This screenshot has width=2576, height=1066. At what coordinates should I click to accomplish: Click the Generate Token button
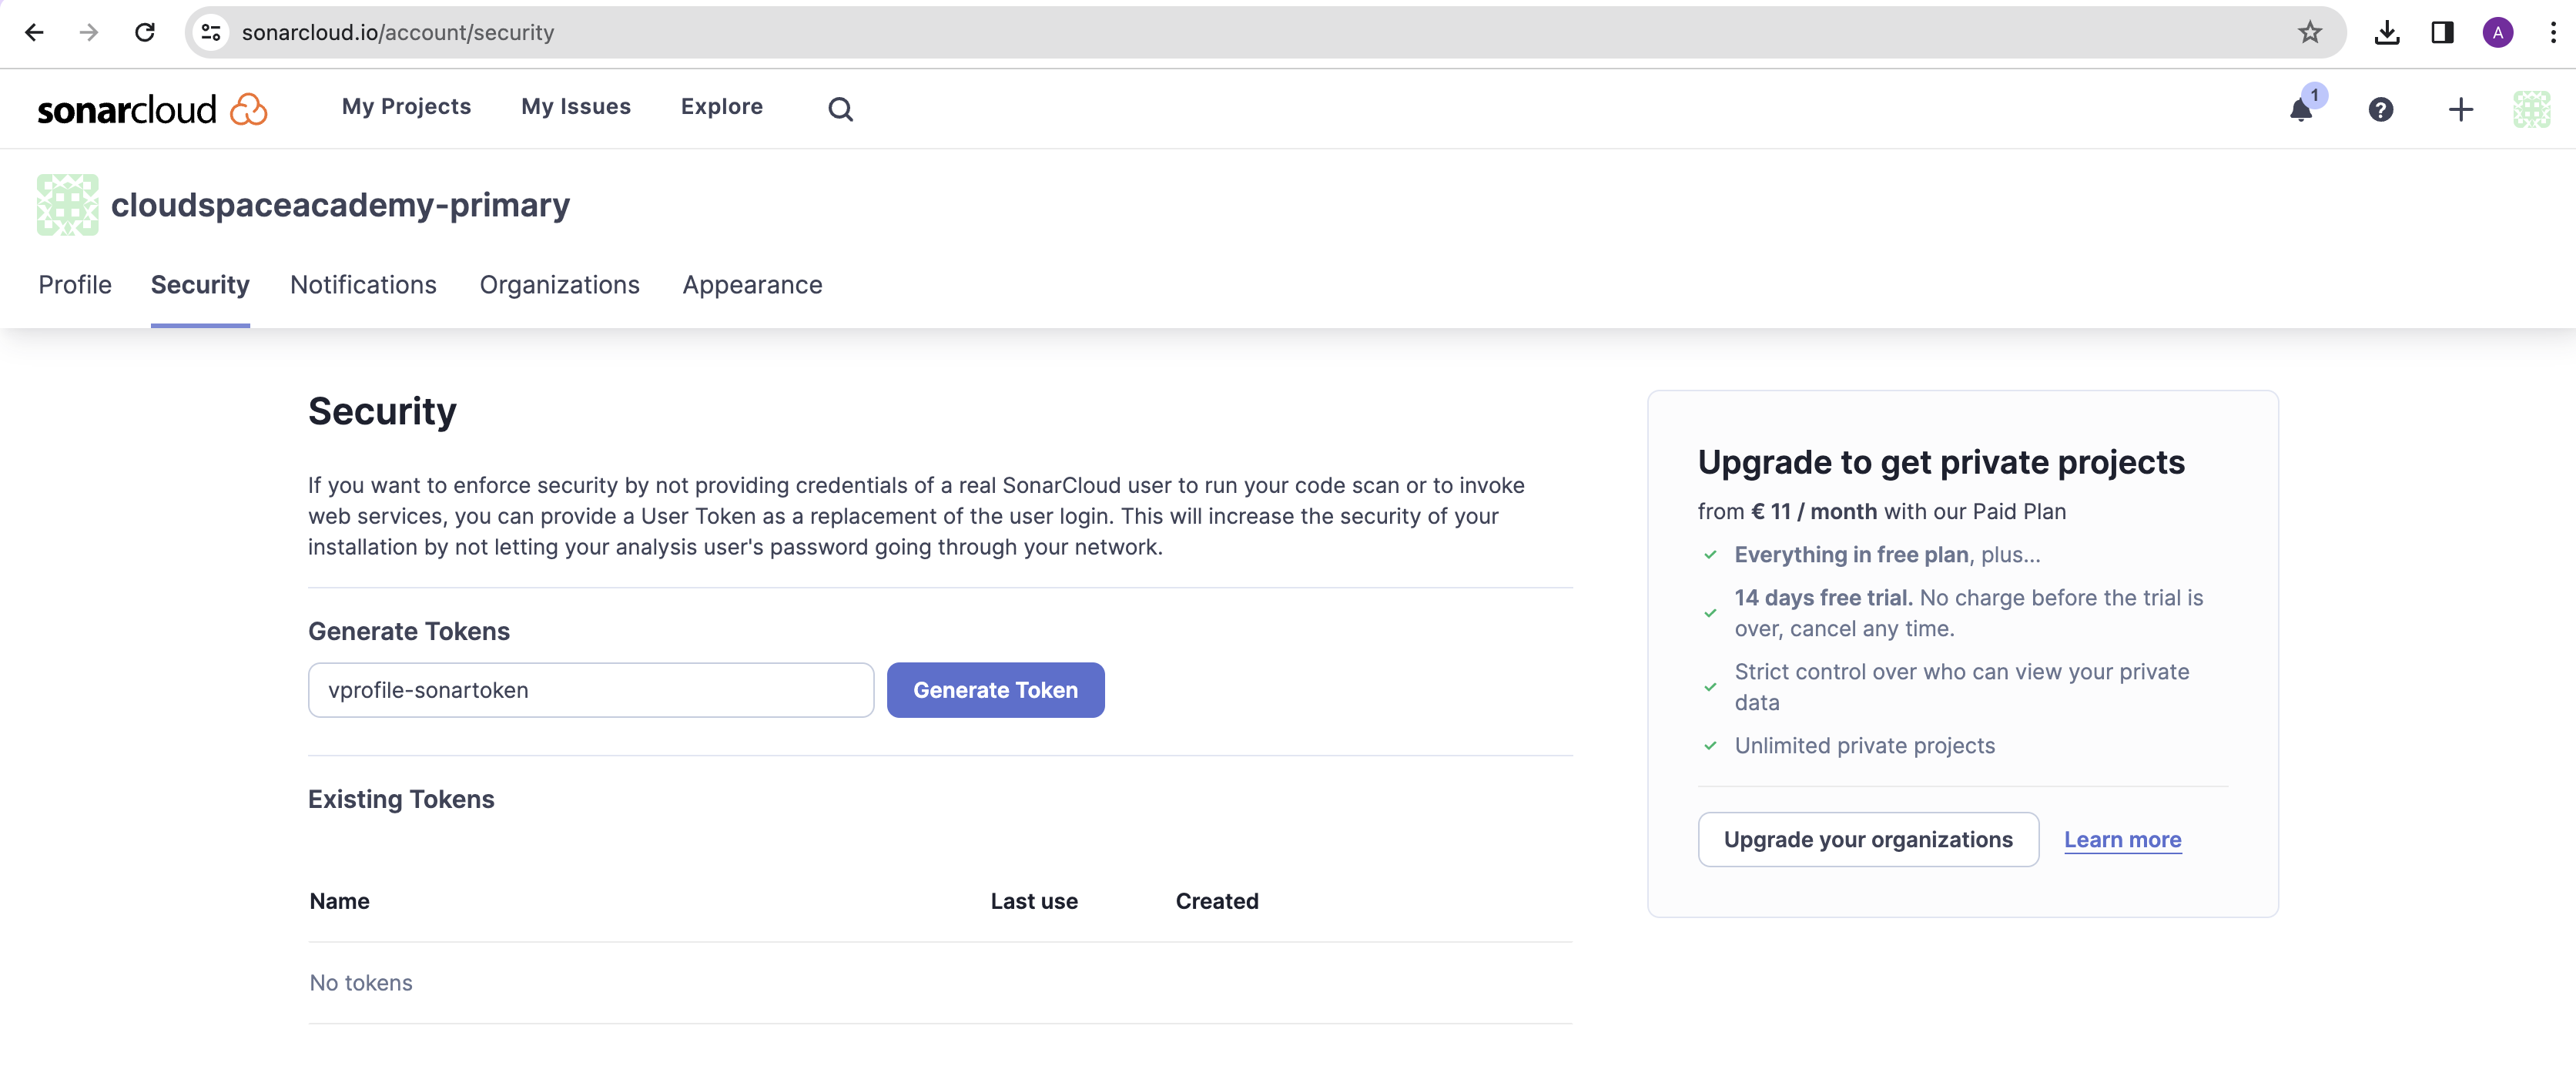(995, 690)
